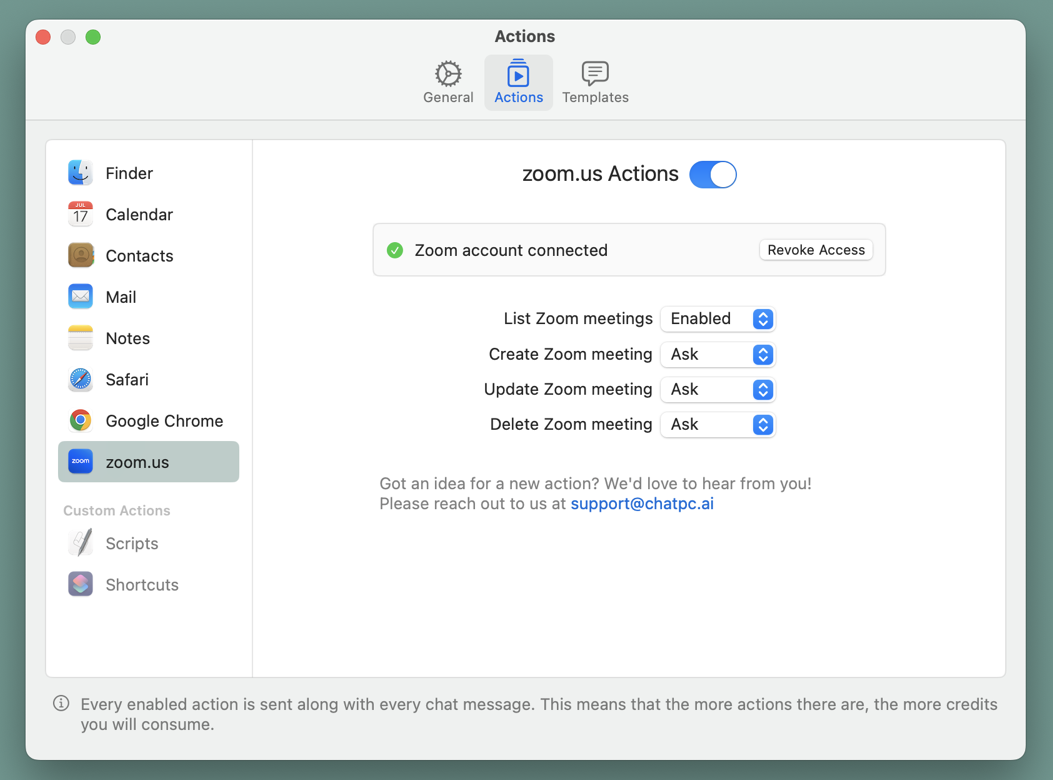This screenshot has width=1053, height=780.
Task: Click the Contacts app icon
Action: click(81, 255)
